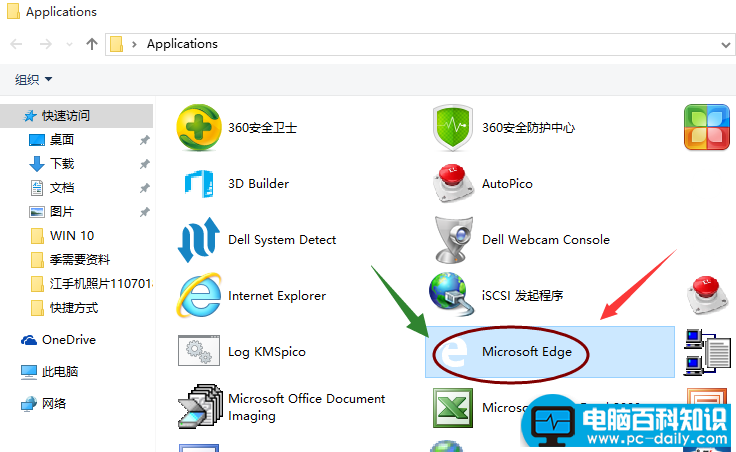This screenshot has height=452, width=736.
Task: Click the AutoPico label
Action: click(507, 184)
